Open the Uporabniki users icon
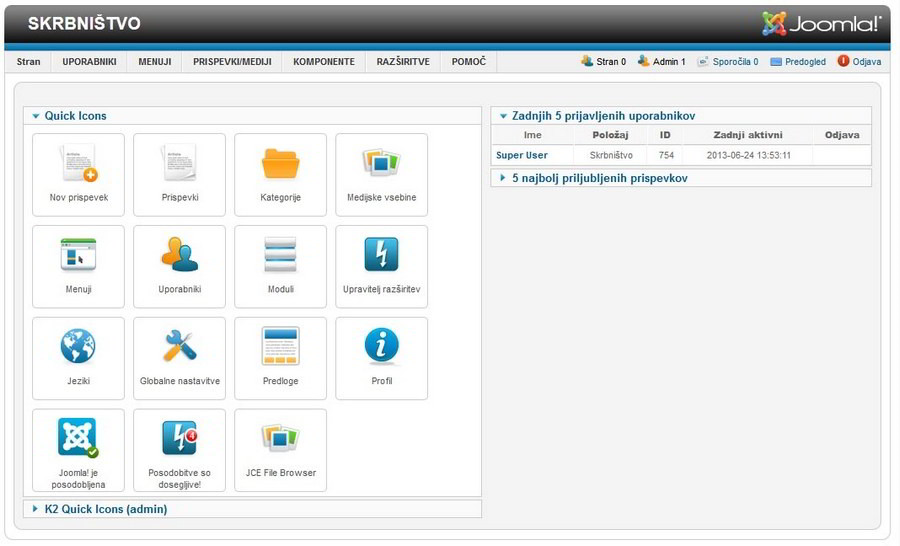Screen dimensions: 900x546 pyautogui.click(x=179, y=266)
